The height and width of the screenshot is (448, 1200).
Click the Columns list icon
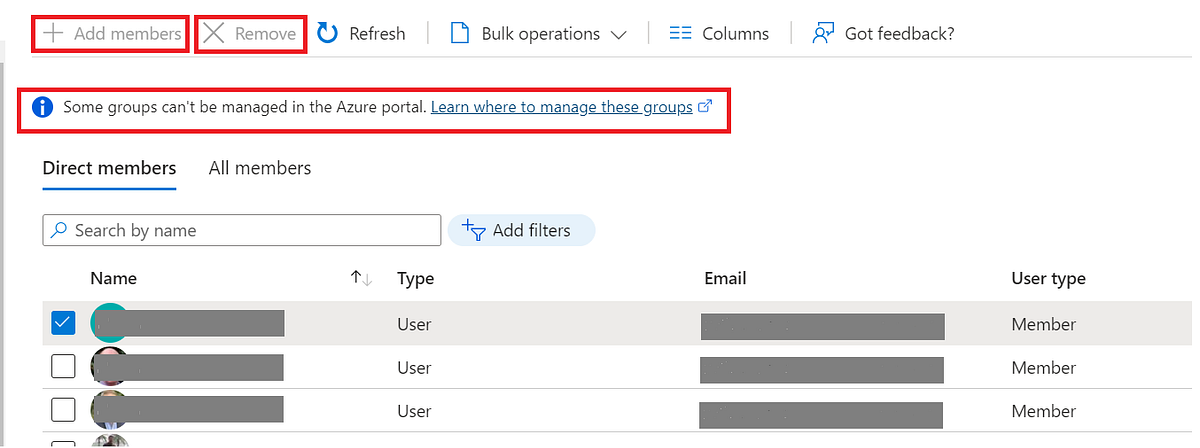[x=681, y=34]
